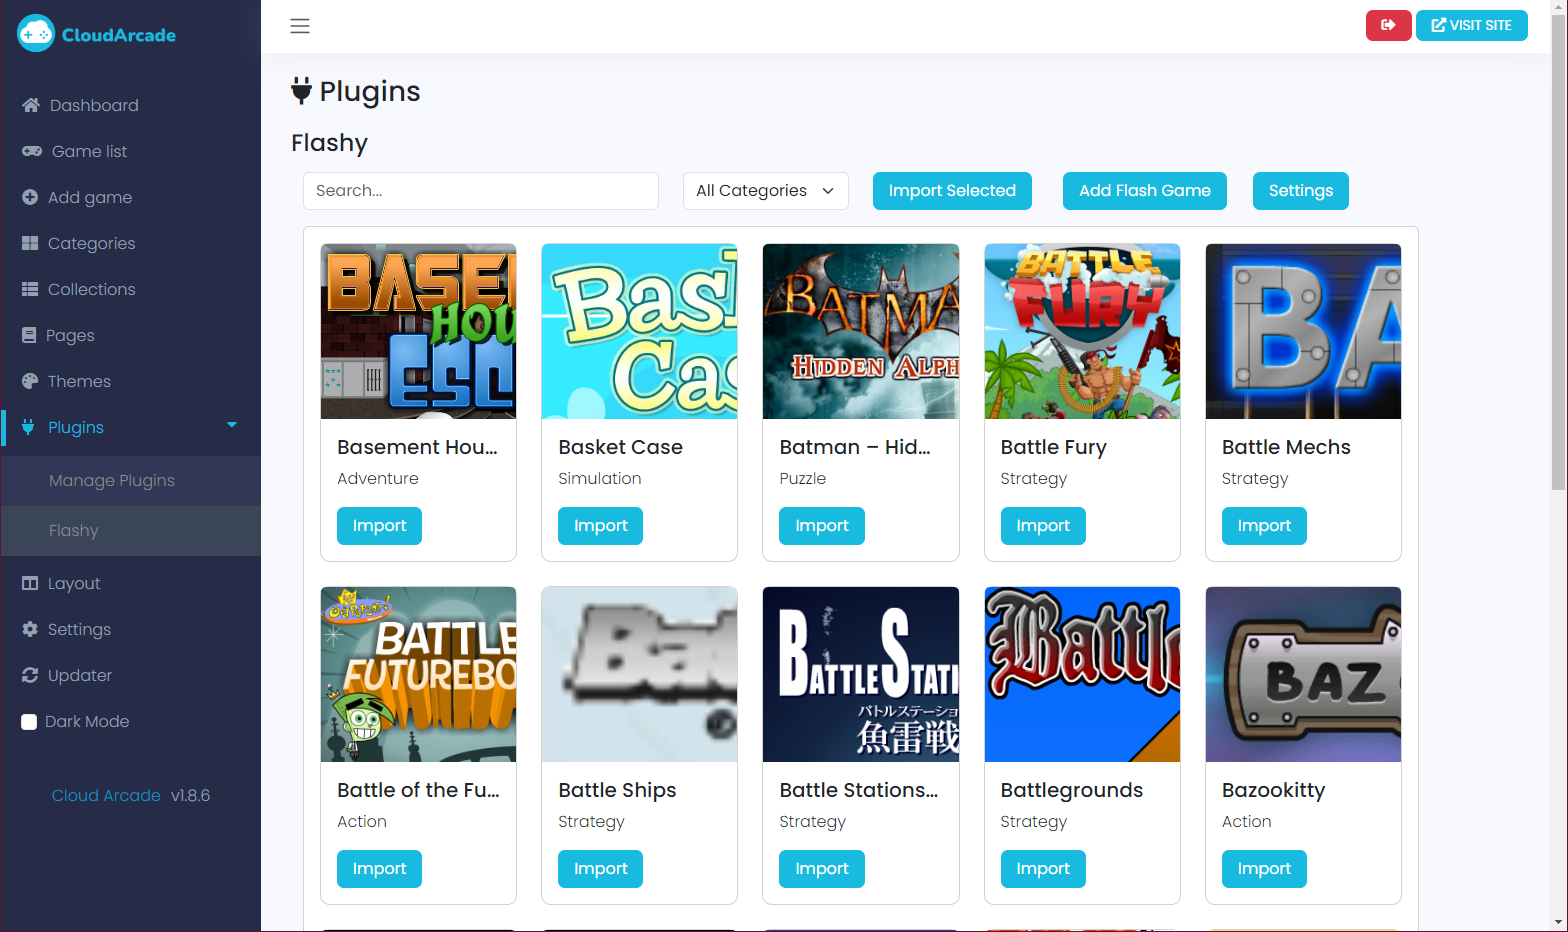This screenshot has width=1568, height=932.
Task: Open the Flashy Settings button
Action: click(x=1300, y=191)
